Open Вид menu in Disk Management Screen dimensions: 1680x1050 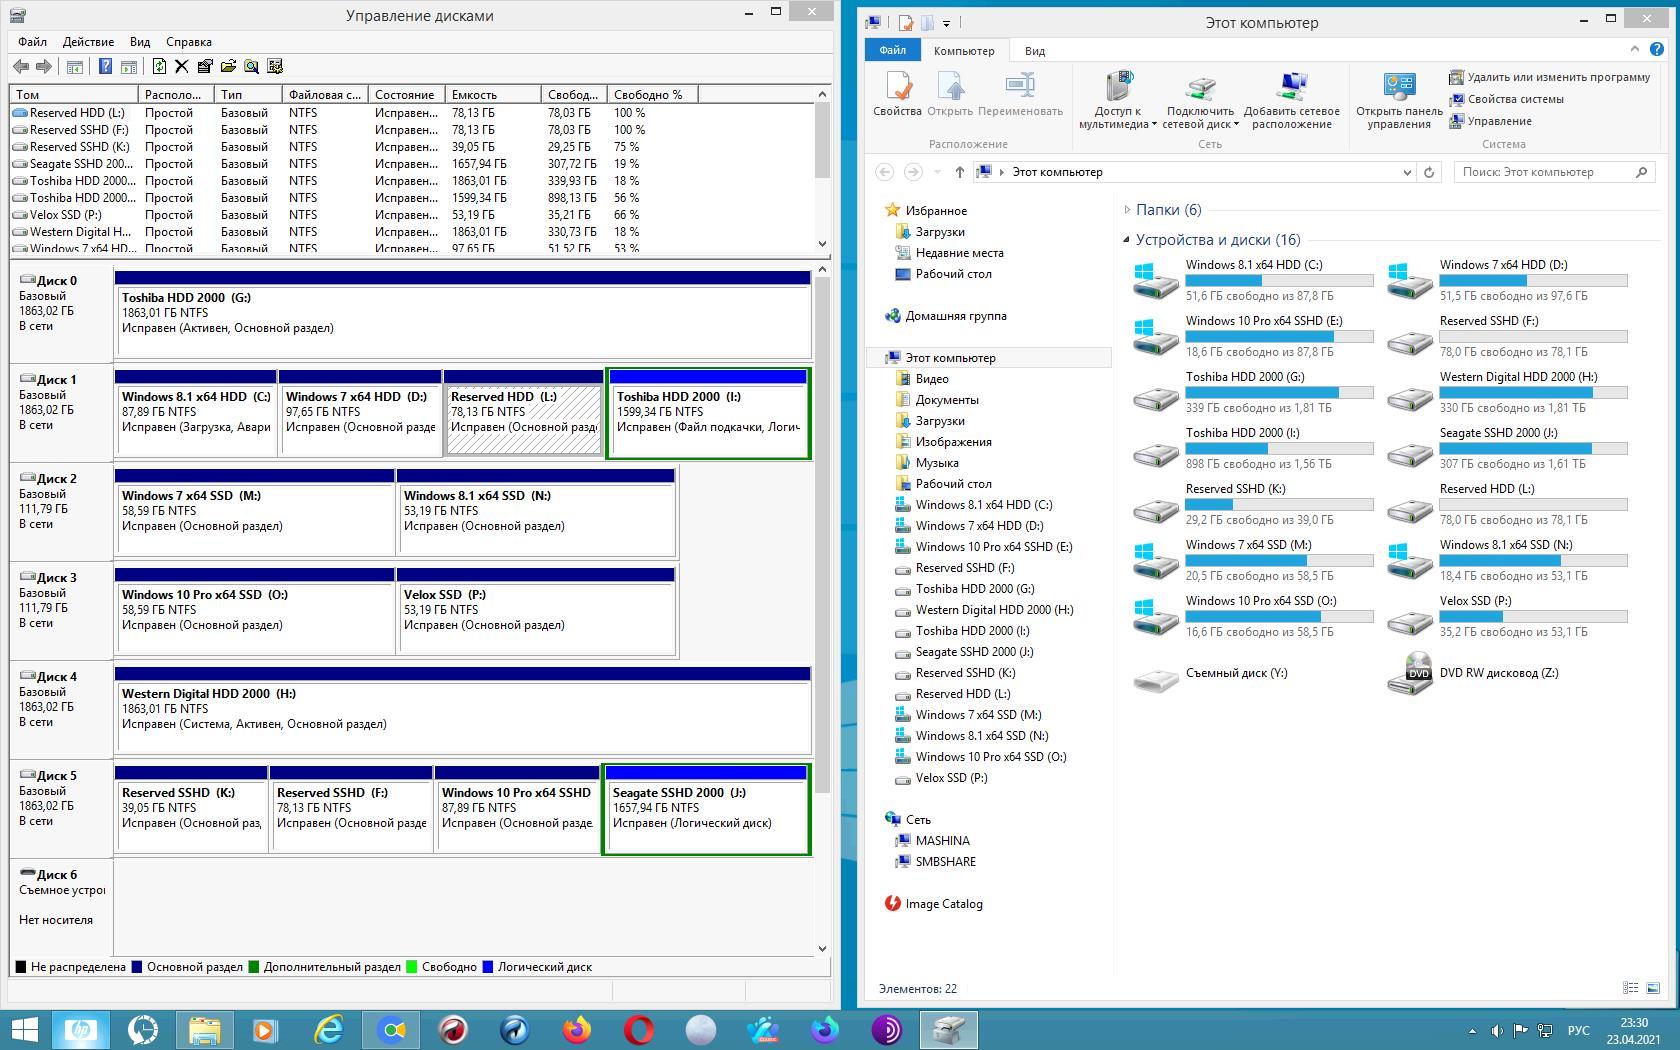pos(140,42)
